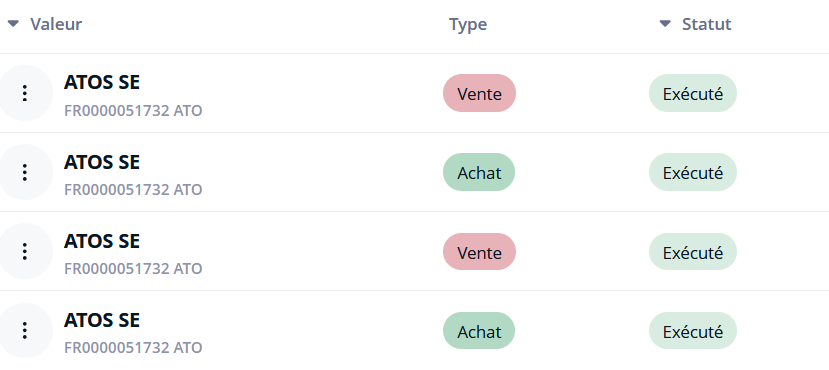Open the ATOS SE name in the third row

pos(102,241)
